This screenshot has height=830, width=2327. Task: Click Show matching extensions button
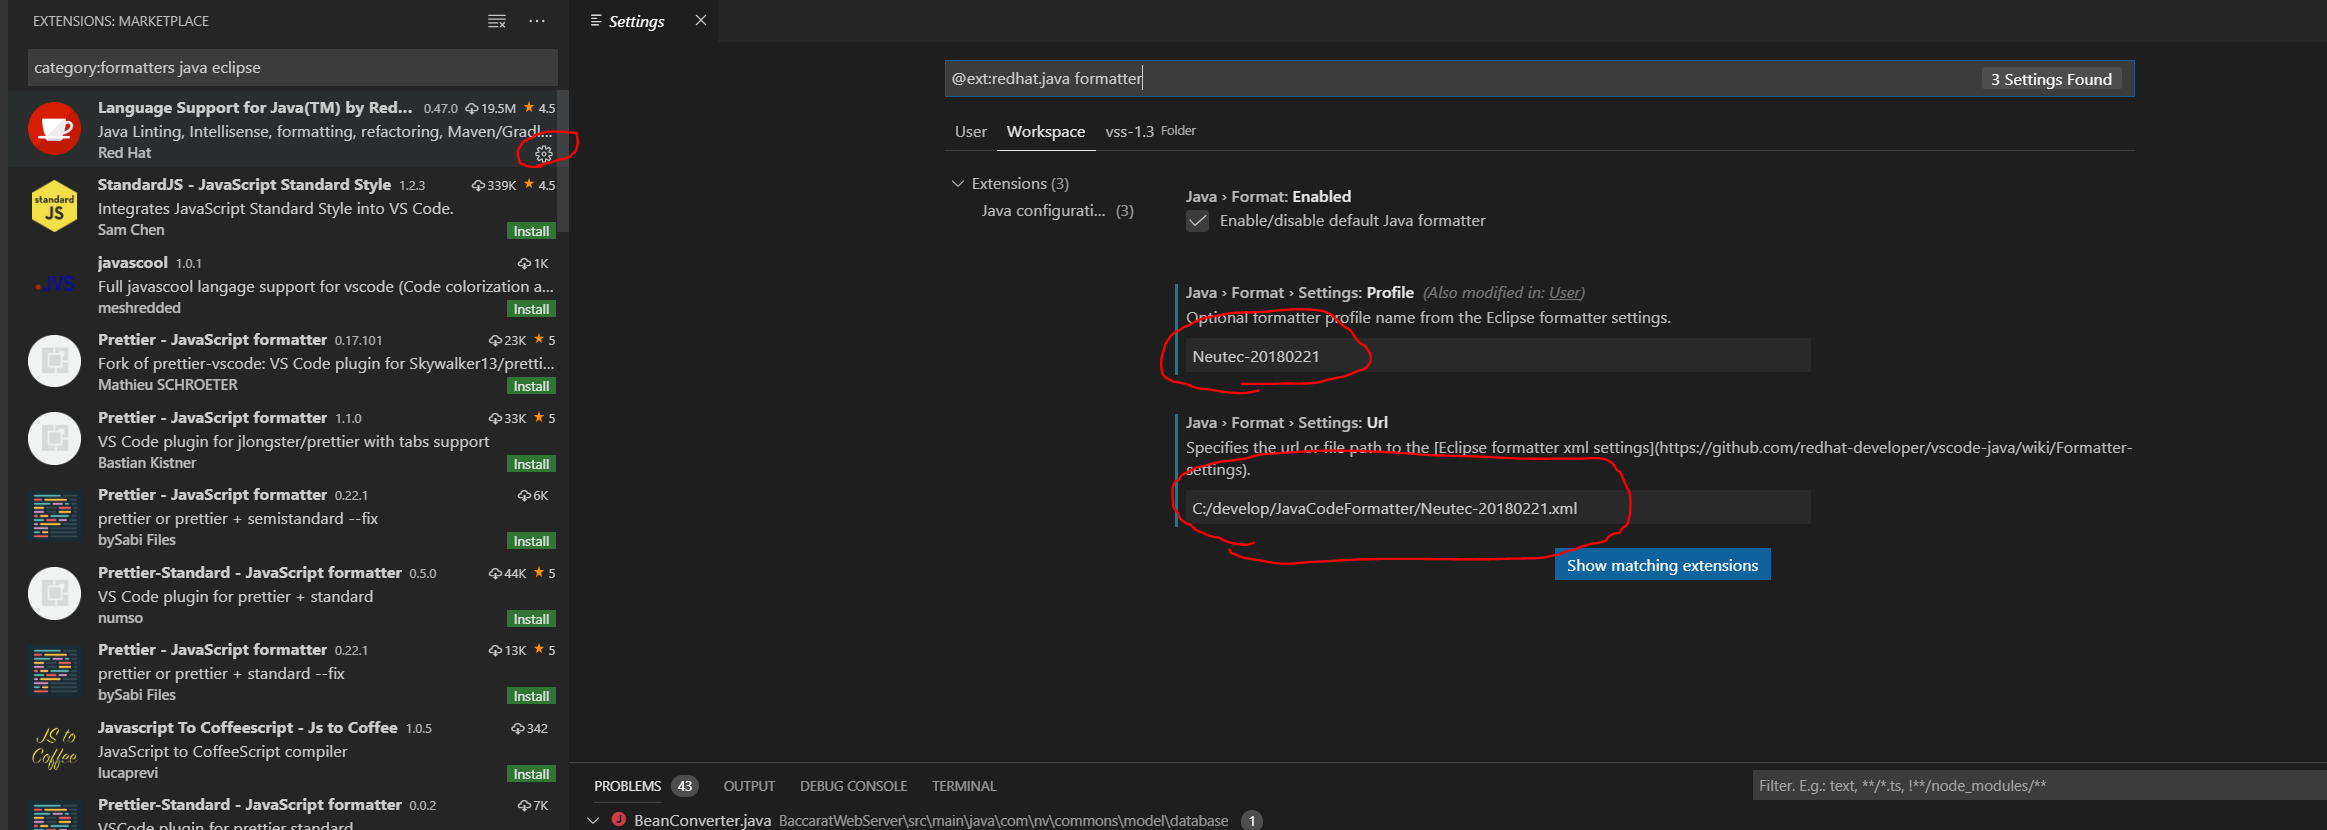coord(1662,565)
